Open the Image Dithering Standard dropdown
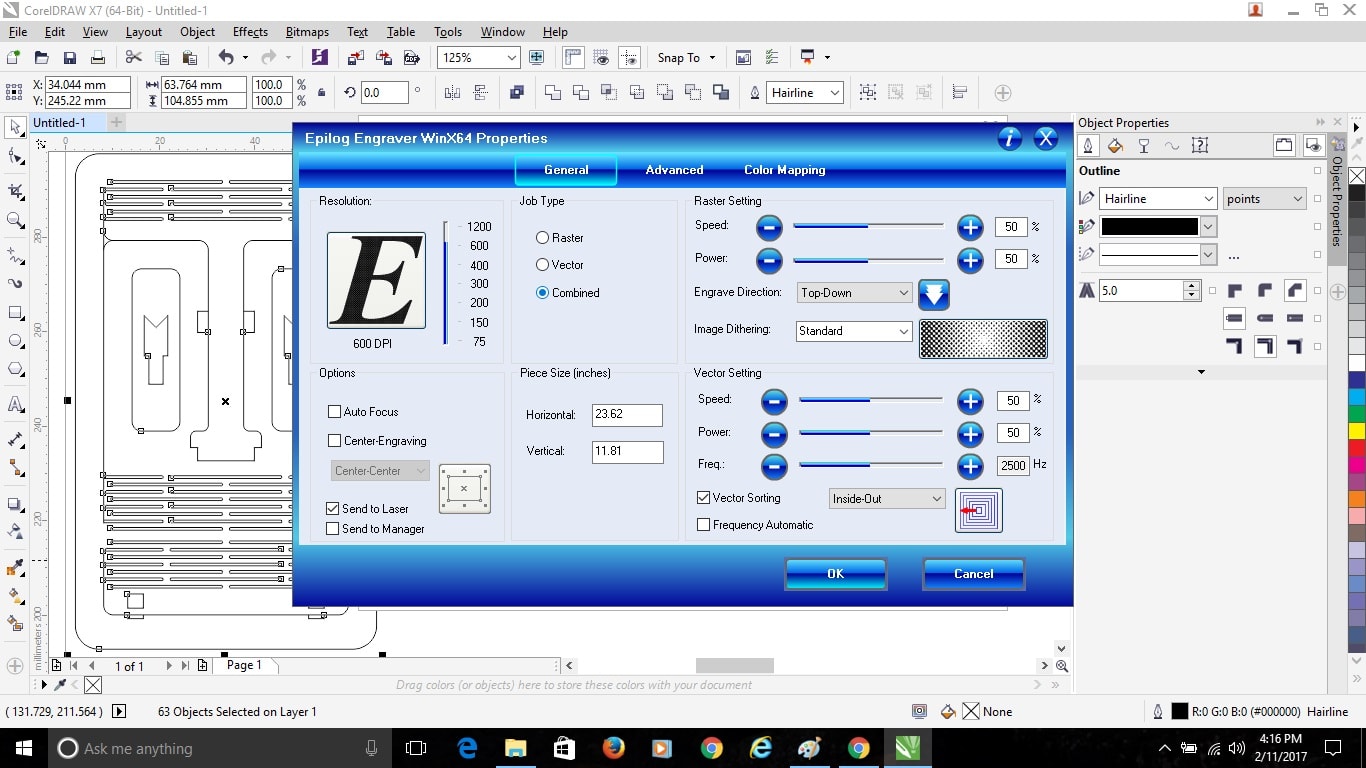The height and width of the screenshot is (768, 1366). (854, 331)
